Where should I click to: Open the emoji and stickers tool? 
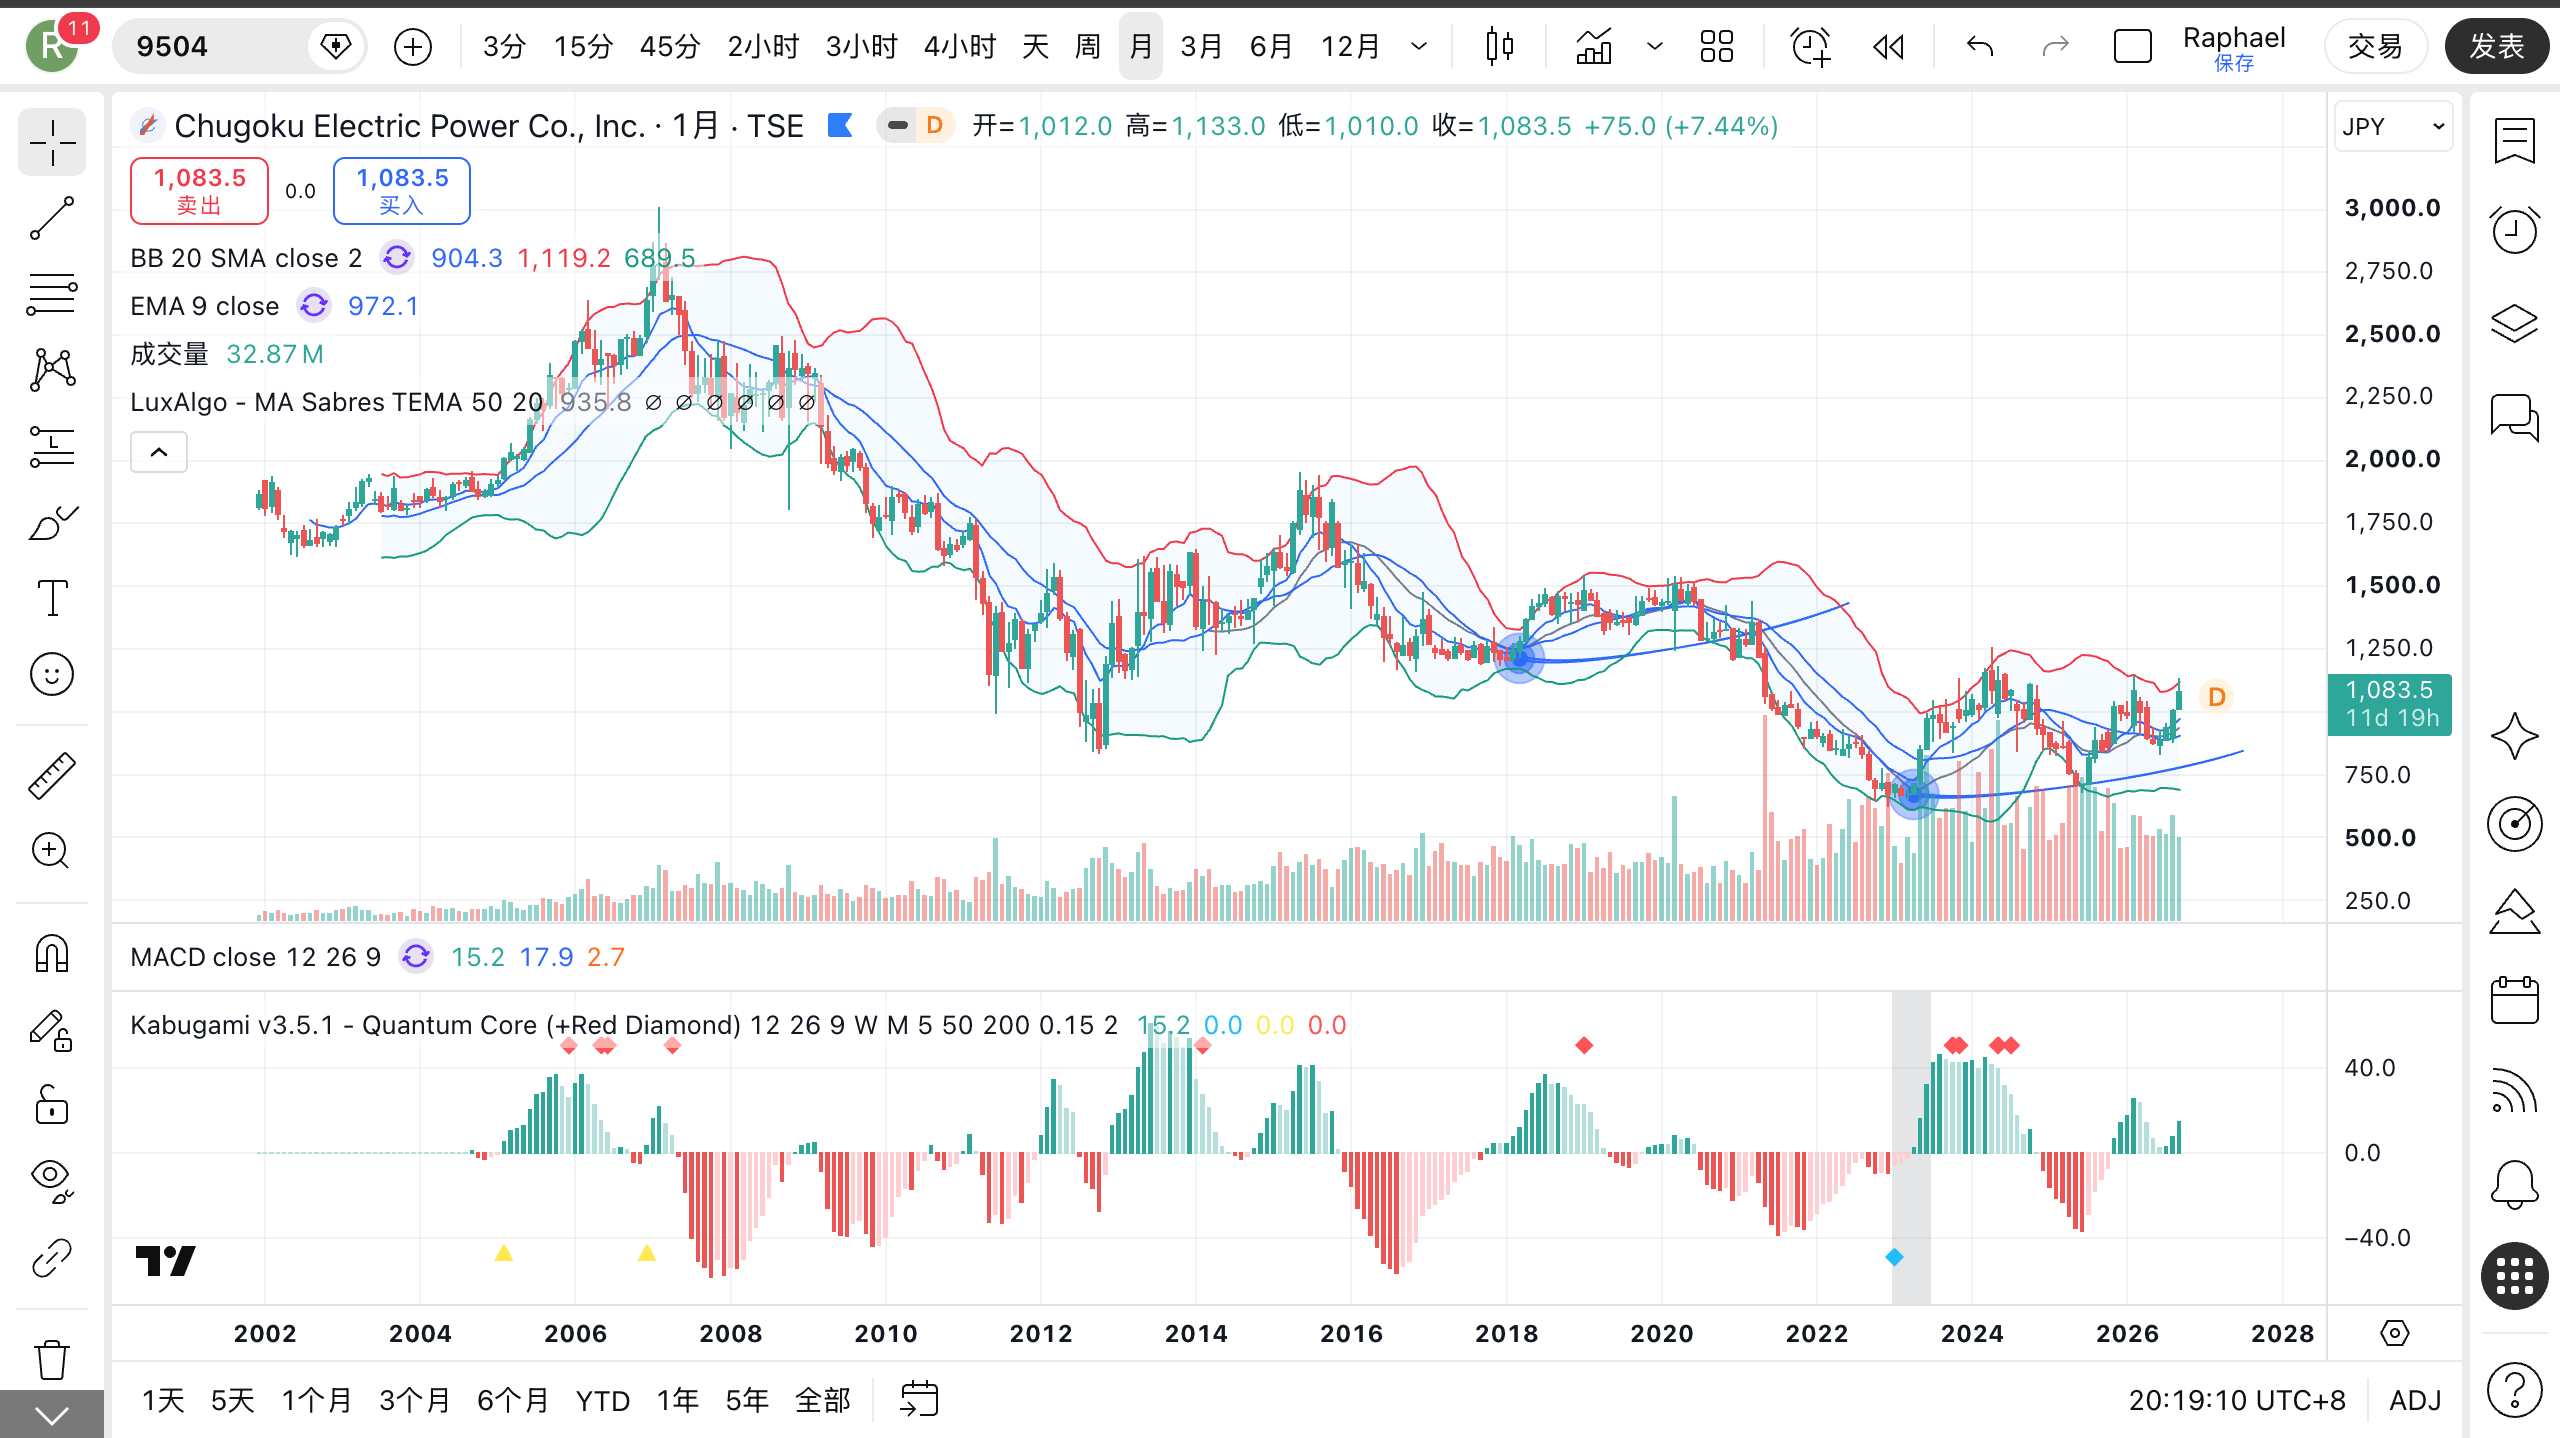click(x=52, y=674)
